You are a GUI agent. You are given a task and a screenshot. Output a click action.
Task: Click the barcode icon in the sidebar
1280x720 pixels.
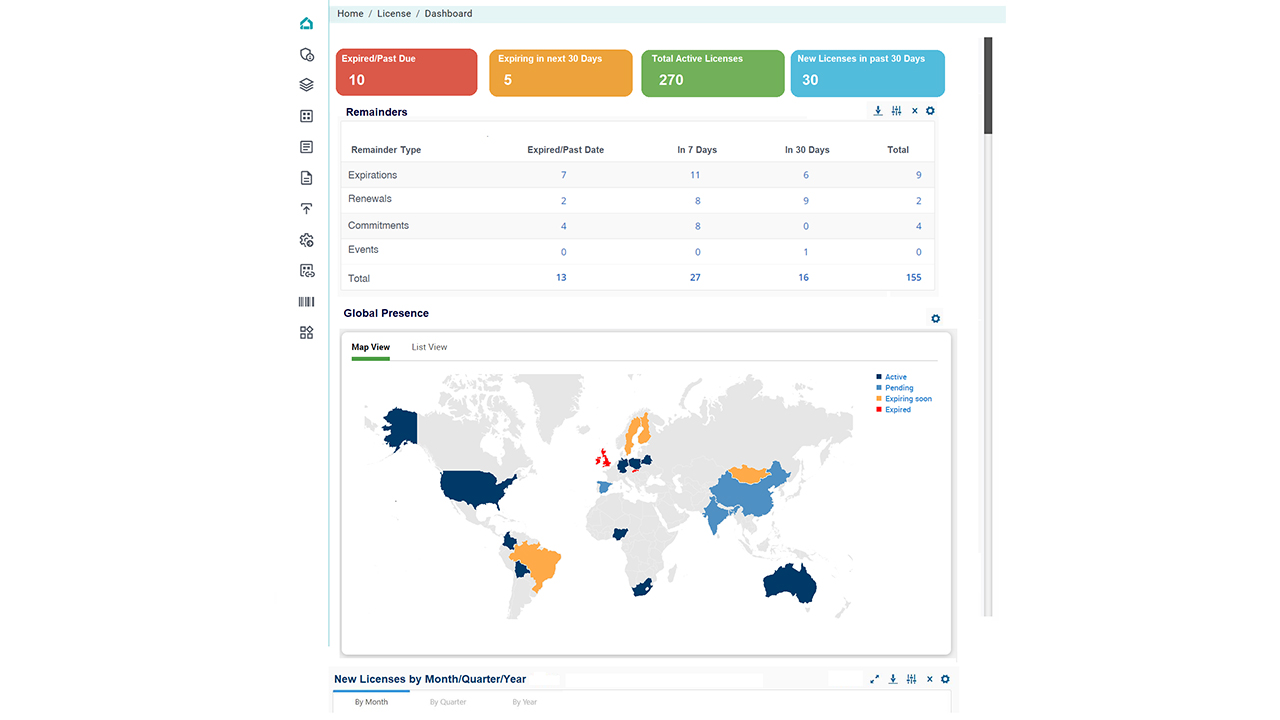(x=306, y=302)
